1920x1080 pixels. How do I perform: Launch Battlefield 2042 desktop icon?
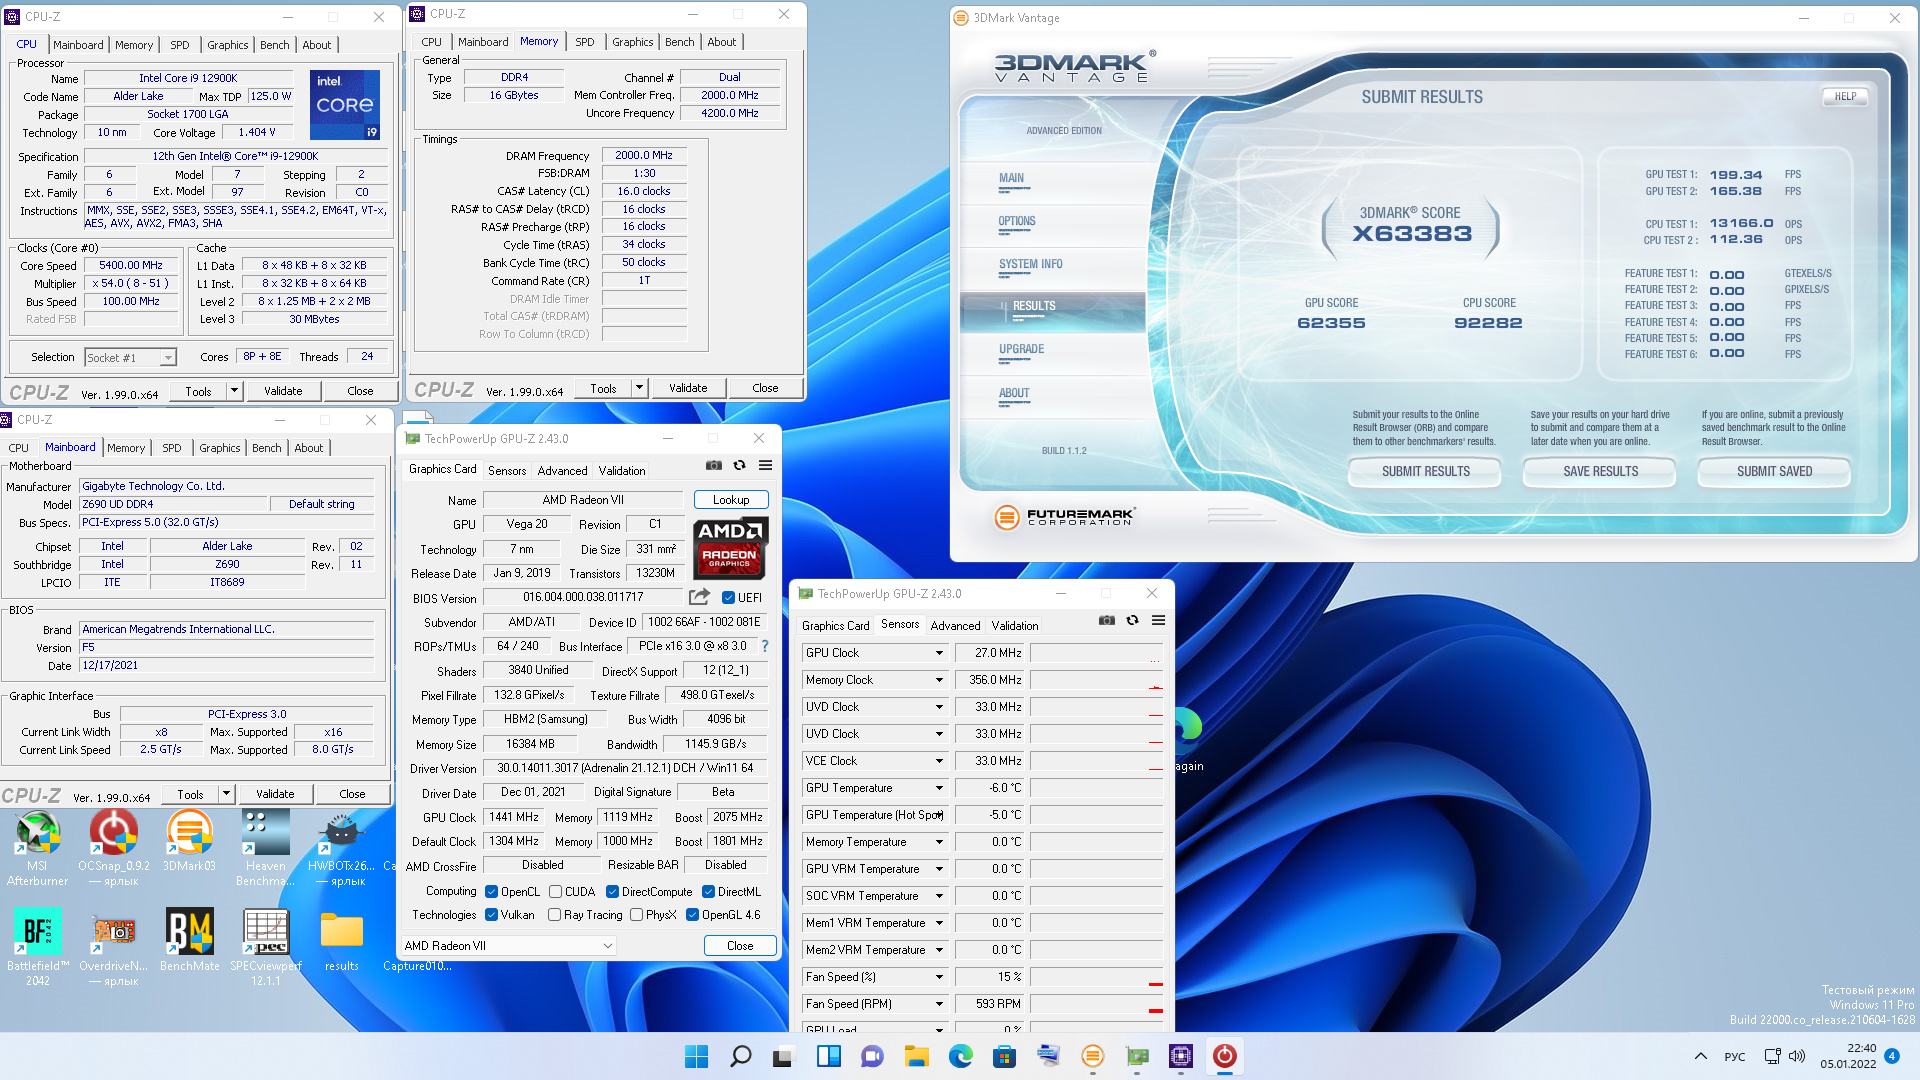point(38,946)
